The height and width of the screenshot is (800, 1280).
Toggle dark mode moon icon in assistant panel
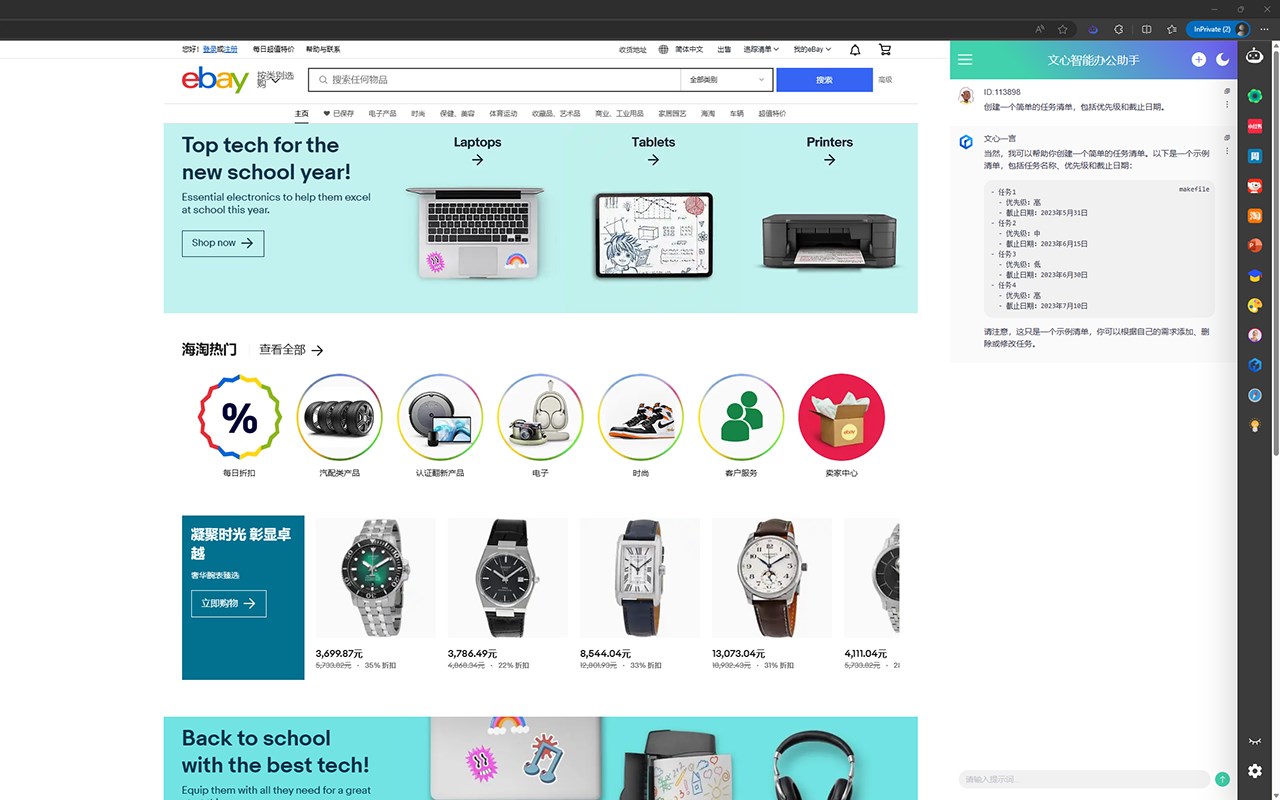point(1223,60)
